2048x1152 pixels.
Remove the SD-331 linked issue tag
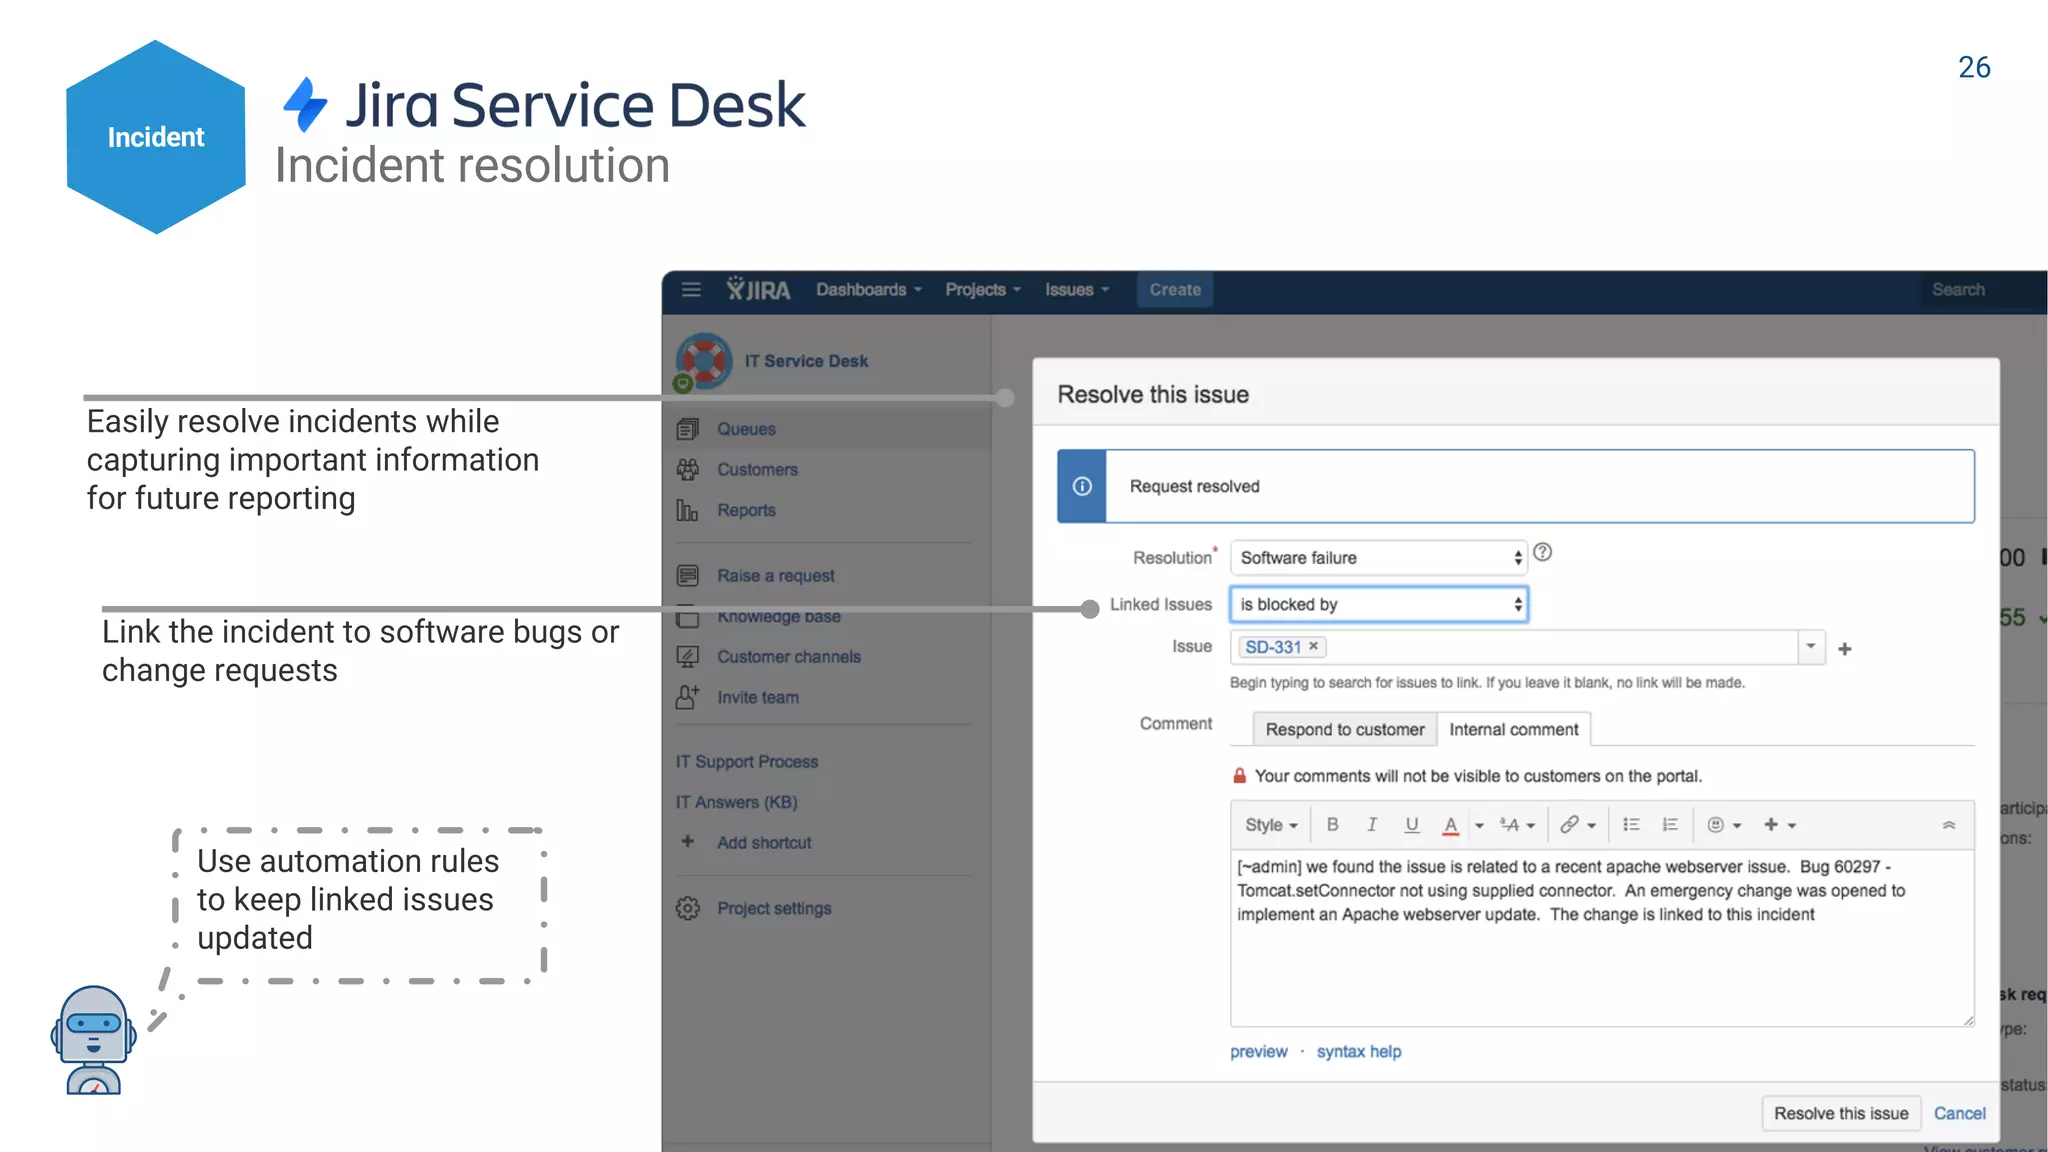click(1314, 647)
